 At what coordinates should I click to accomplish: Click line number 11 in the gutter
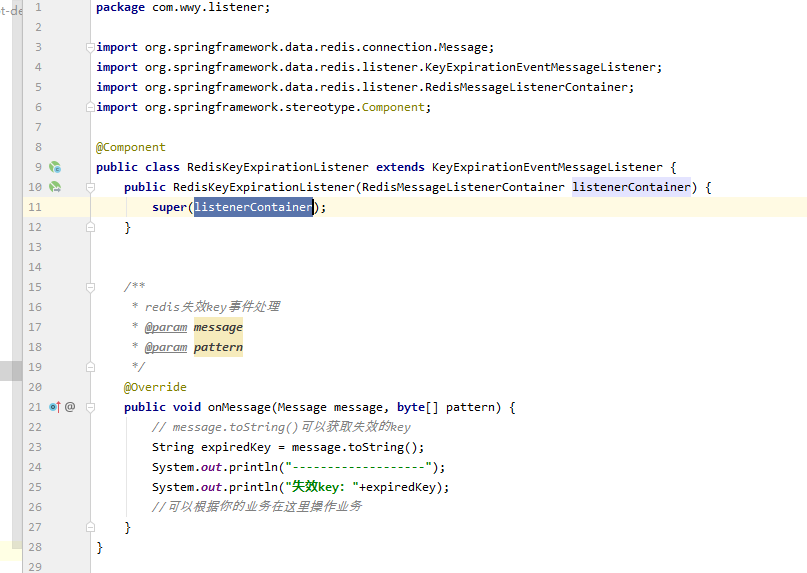[35, 207]
